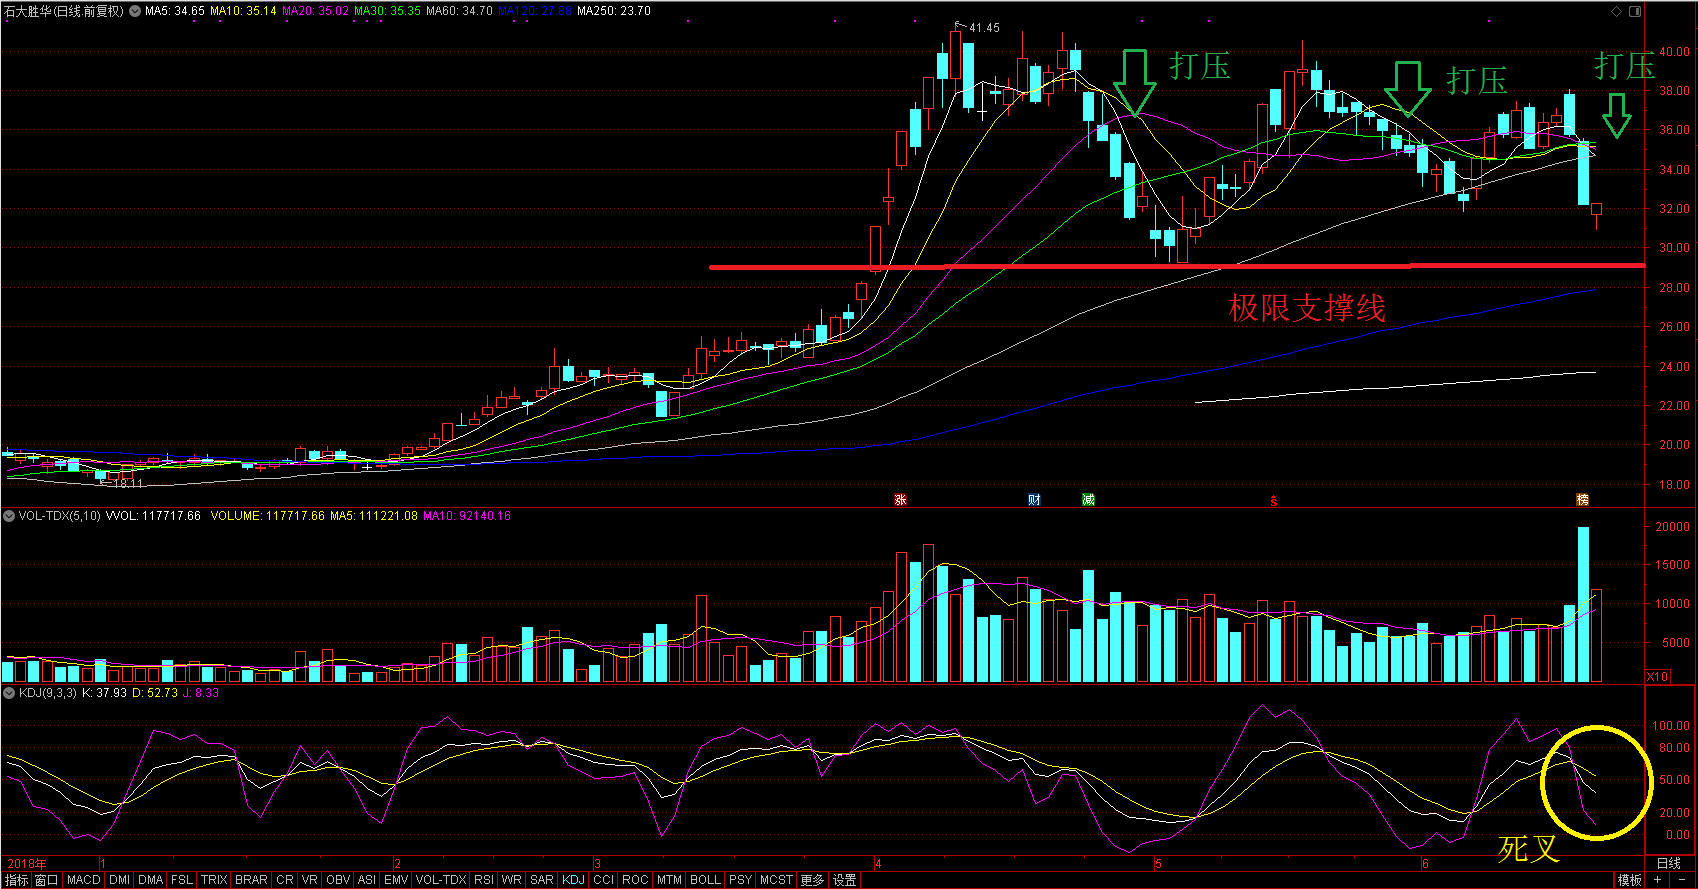
Task: Switch to the CR indicator tab
Action: coord(285,880)
